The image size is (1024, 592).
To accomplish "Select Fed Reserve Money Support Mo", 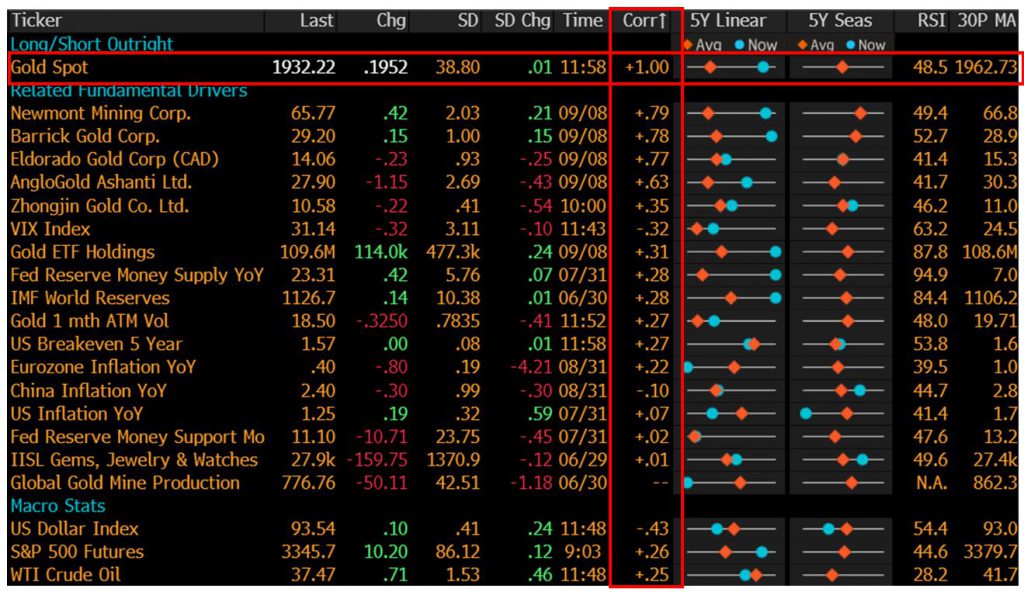I will click(x=137, y=436).
